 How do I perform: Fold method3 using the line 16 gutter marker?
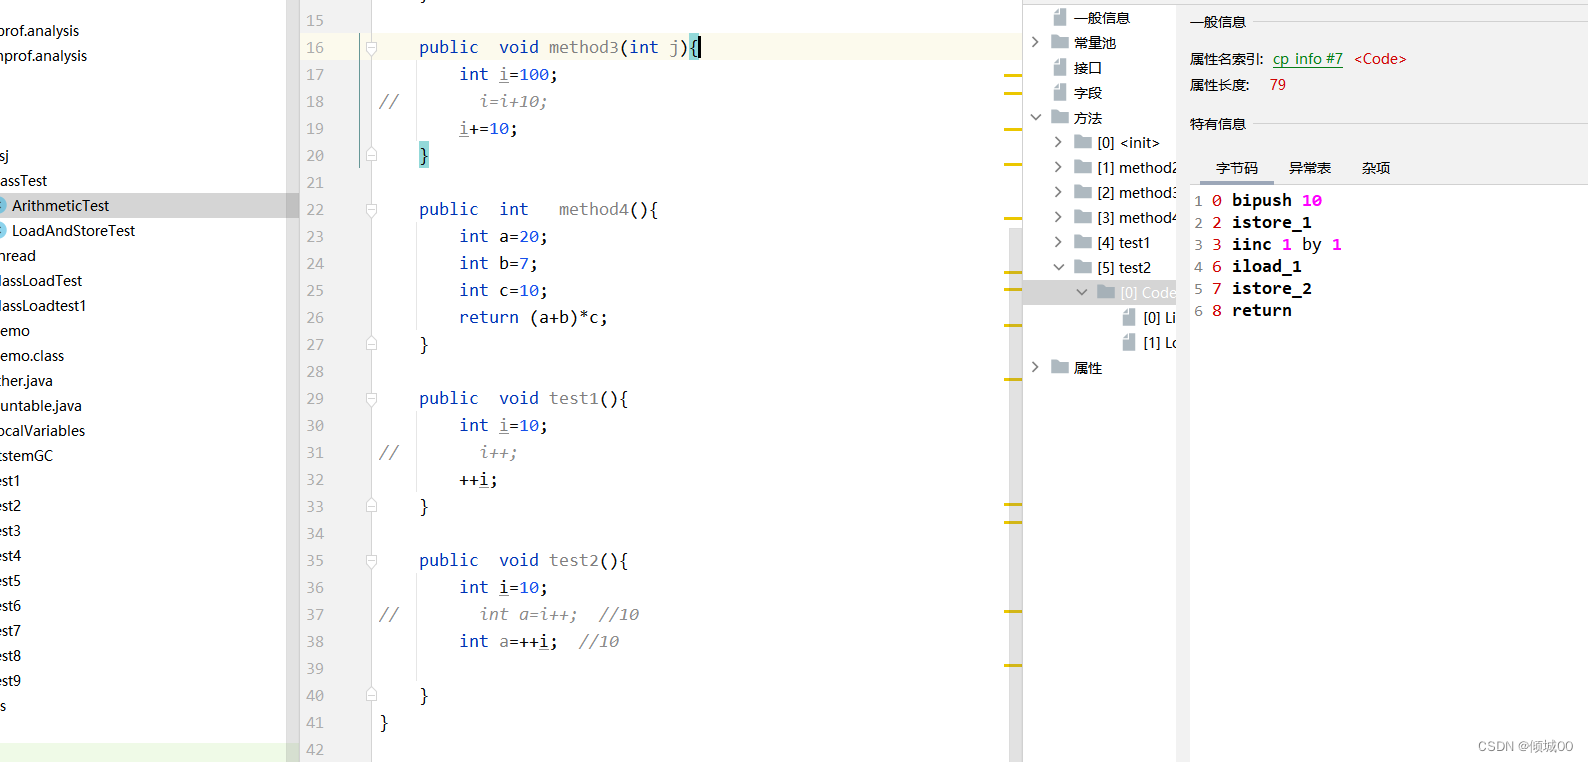click(x=371, y=47)
